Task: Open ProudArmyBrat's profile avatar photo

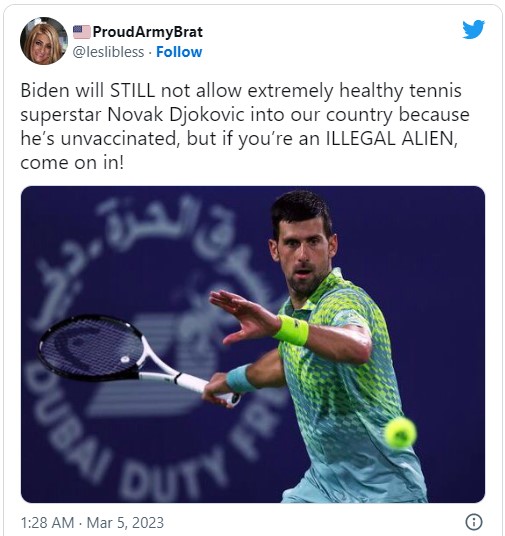Action: pos(44,41)
